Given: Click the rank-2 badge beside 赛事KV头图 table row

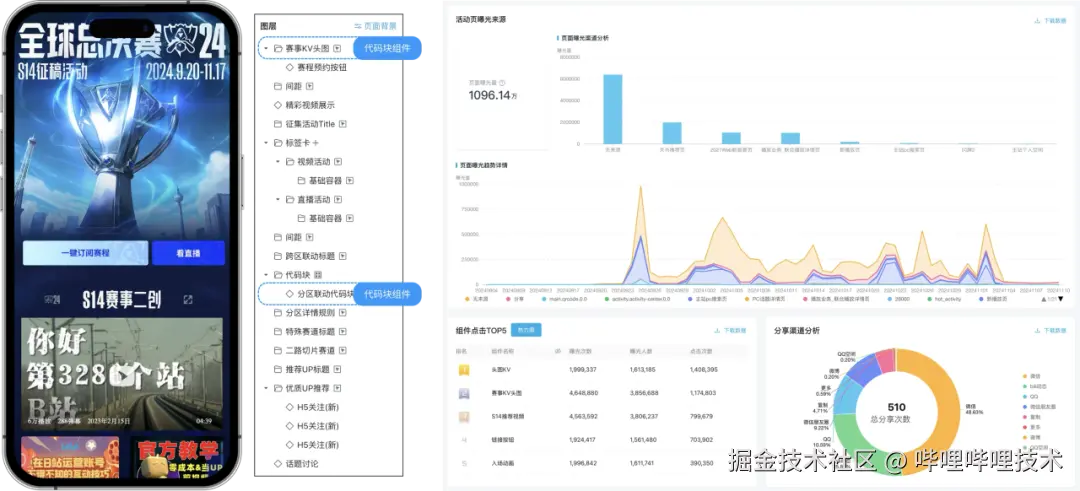Looking at the screenshot, I should coord(464,393).
